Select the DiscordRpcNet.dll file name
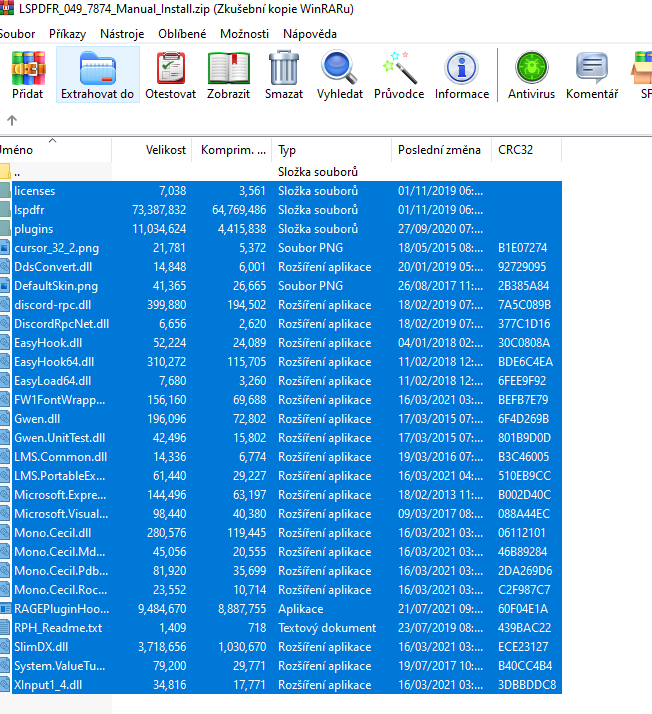The height and width of the screenshot is (714, 652). (x=61, y=324)
